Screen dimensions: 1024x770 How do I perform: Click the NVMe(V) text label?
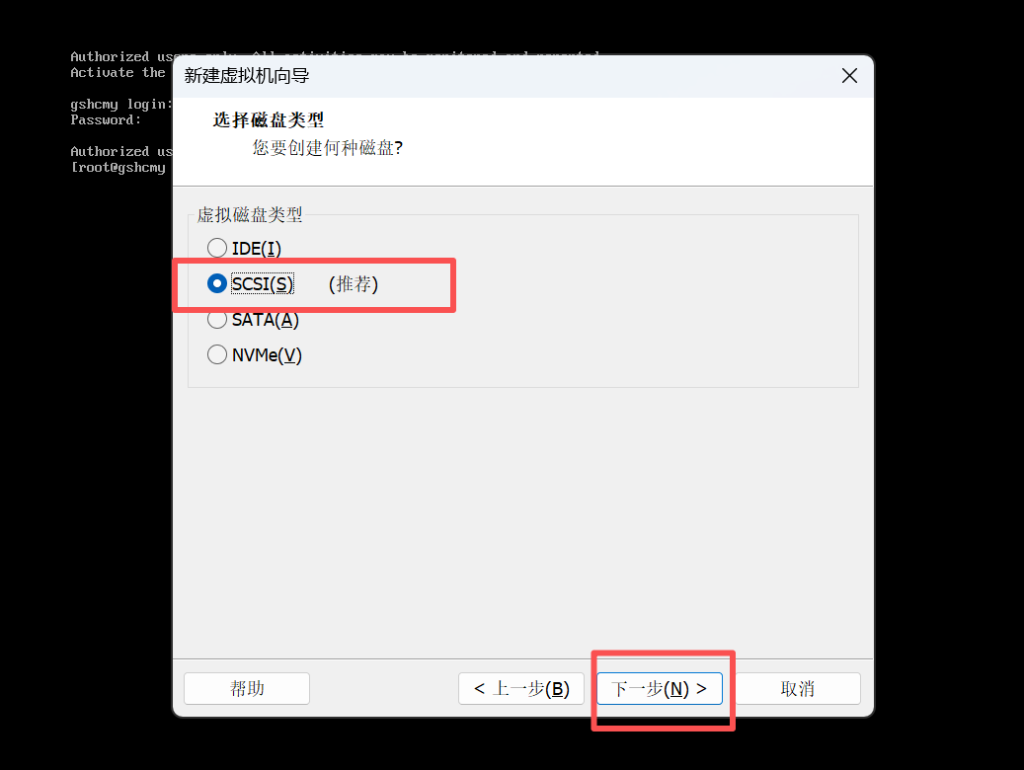[x=266, y=355]
